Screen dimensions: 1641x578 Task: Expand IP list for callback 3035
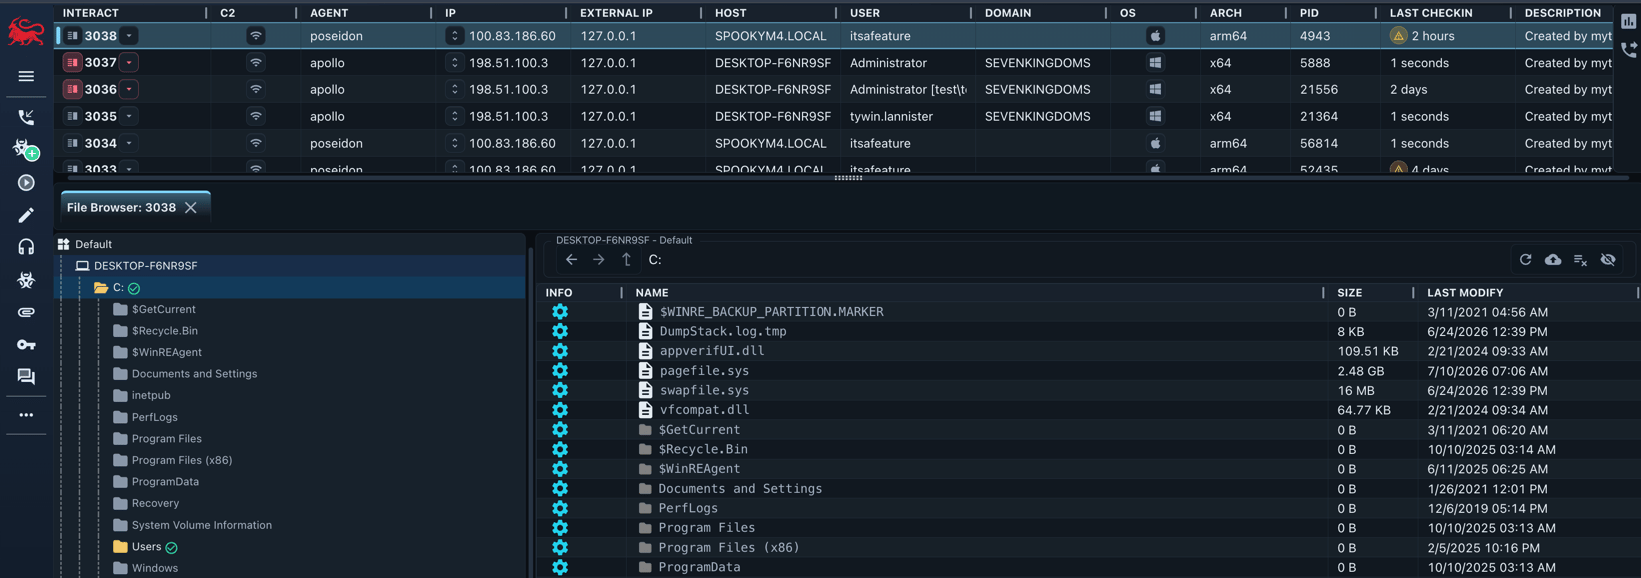pyautogui.click(x=454, y=116)
